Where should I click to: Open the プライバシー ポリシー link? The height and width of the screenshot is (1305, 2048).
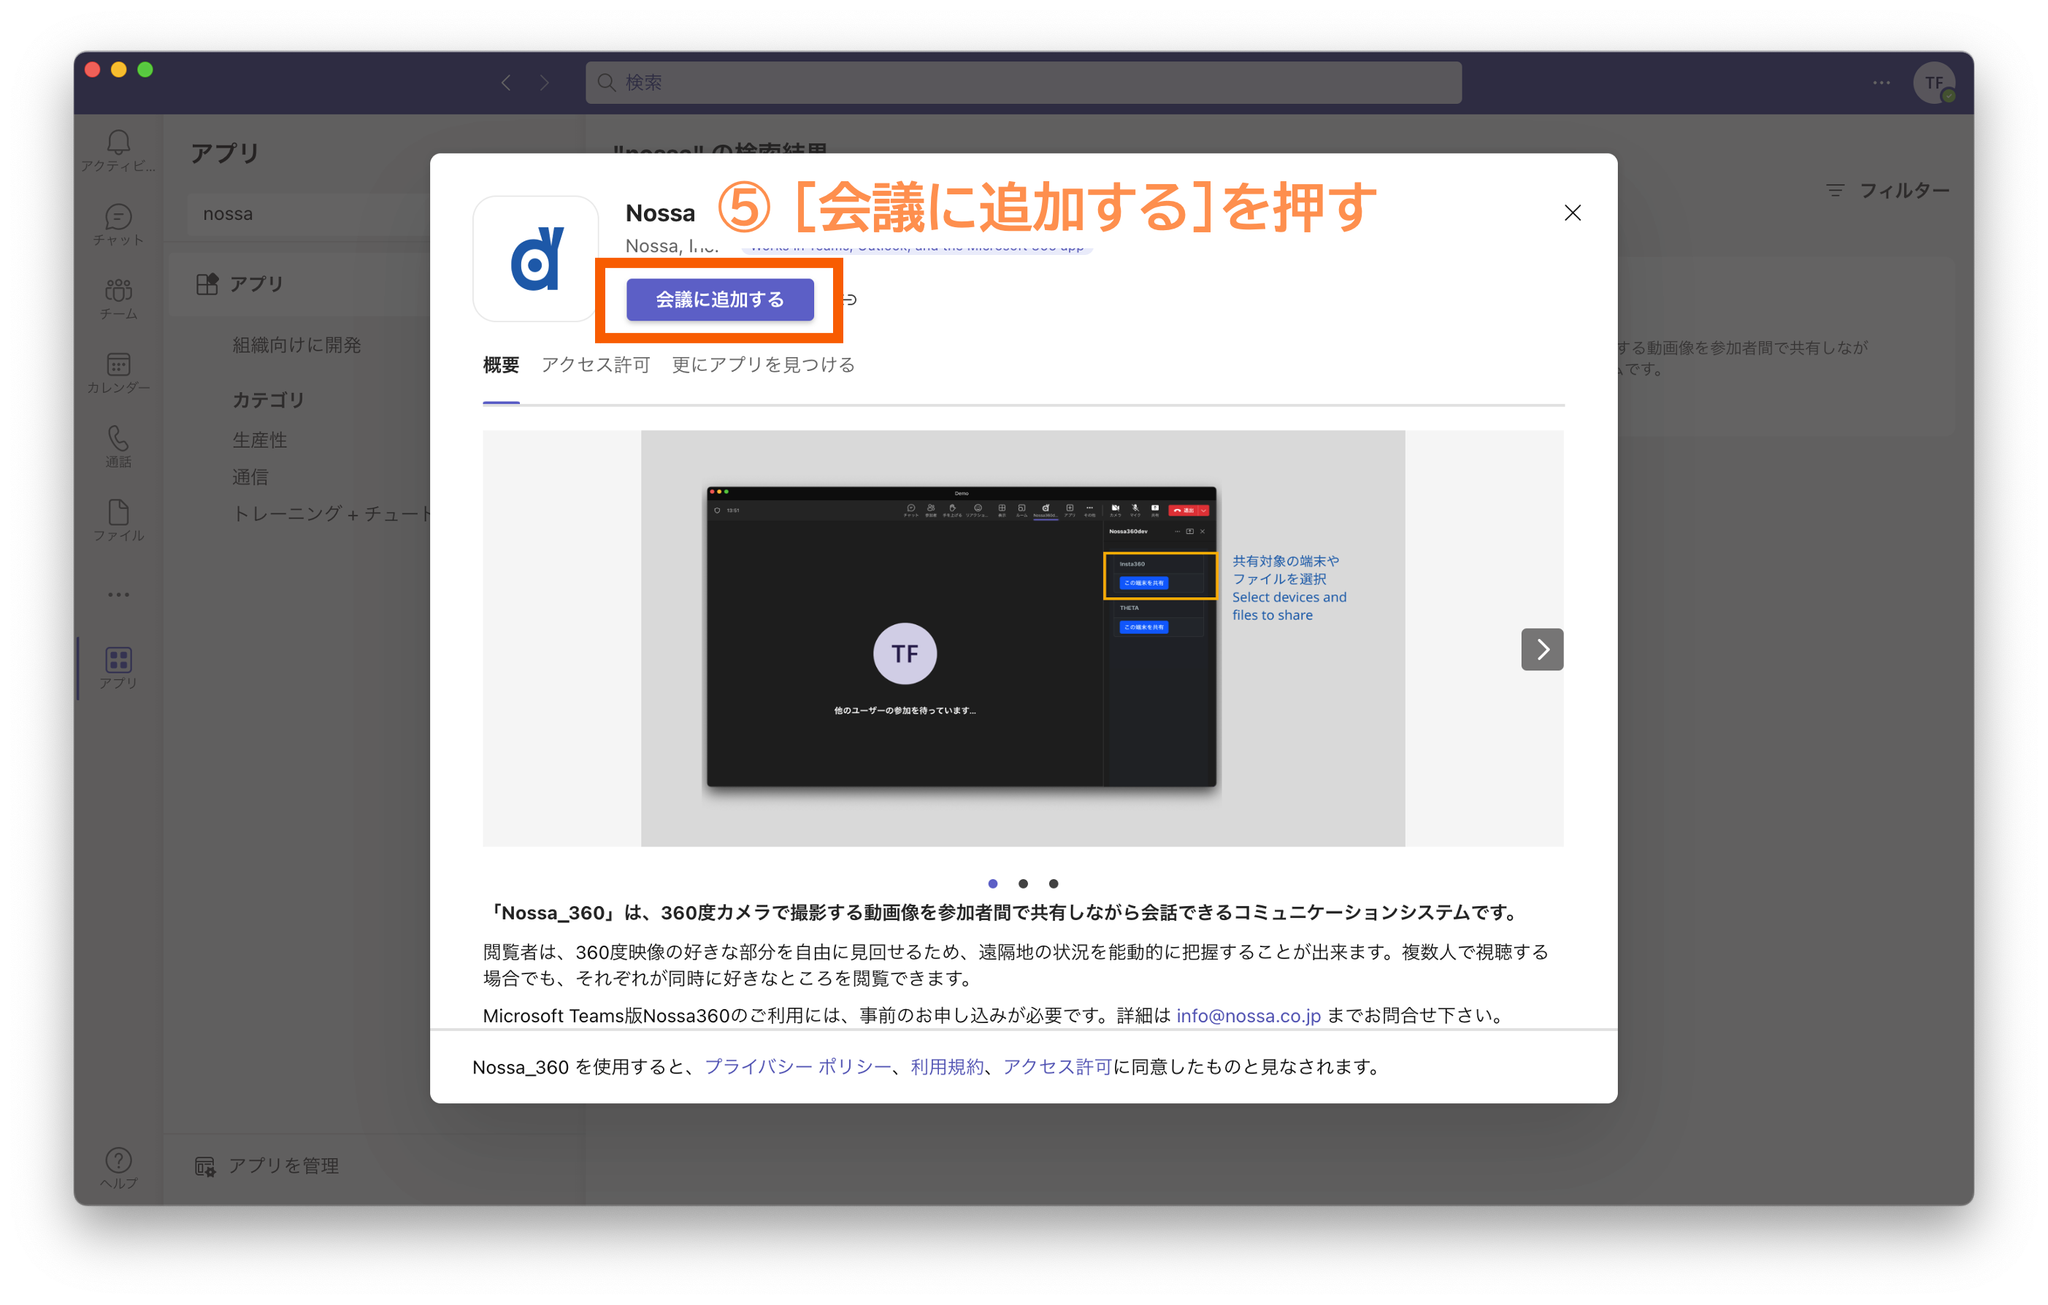tap(797, 1067)
